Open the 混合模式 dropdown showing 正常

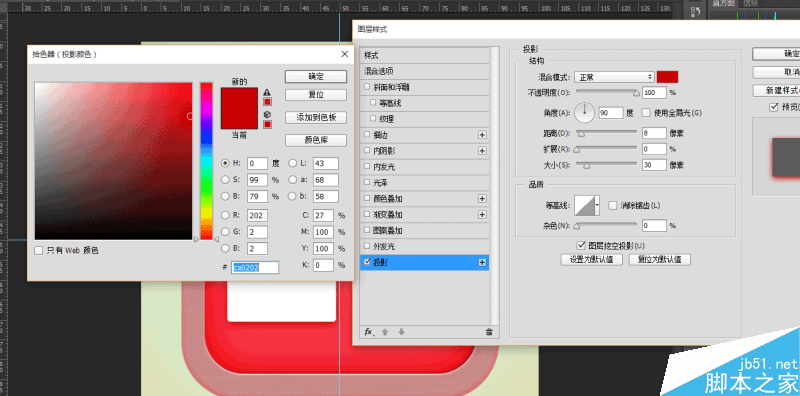coord(614,77)
